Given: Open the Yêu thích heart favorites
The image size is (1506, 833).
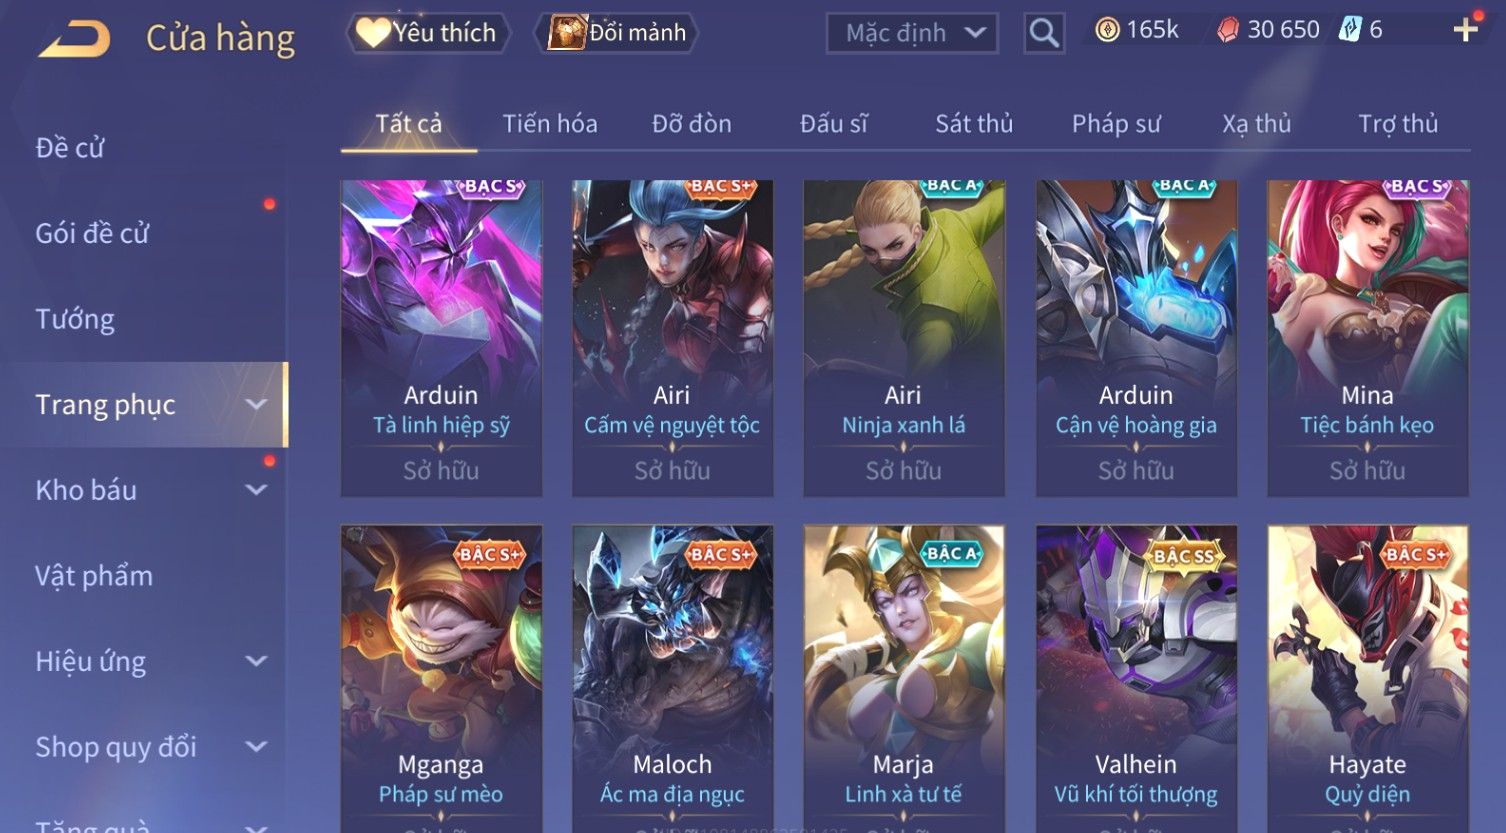Looking at the screenshot, I should 372,33.
